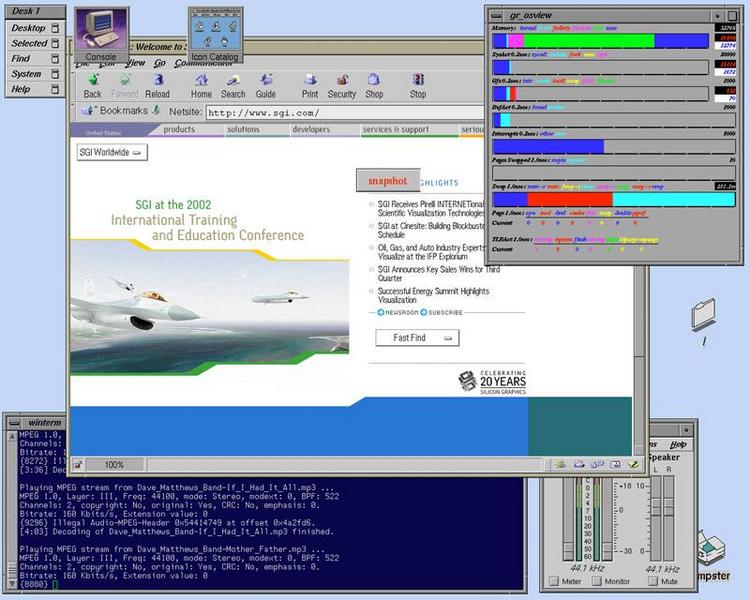Open the Find menu in toolchest
This screenshot has width=750, height=600.
point(21,58)
